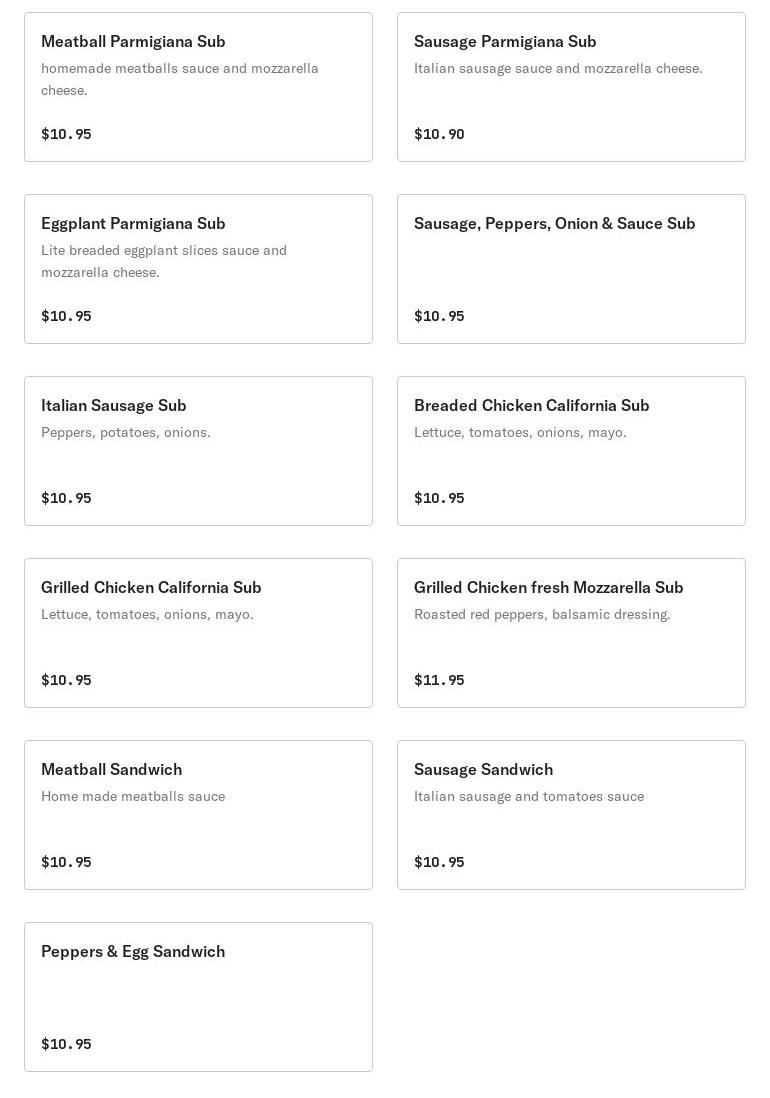Click 'Italian sausage and tomatoes sauce' text
770x1098 pixels.
coord(529,797)
